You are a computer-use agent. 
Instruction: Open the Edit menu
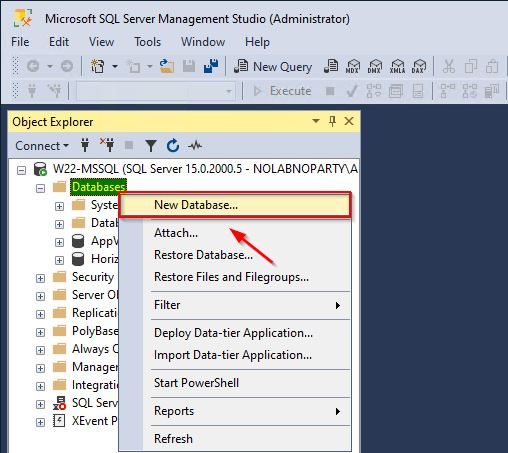[59, 42]
